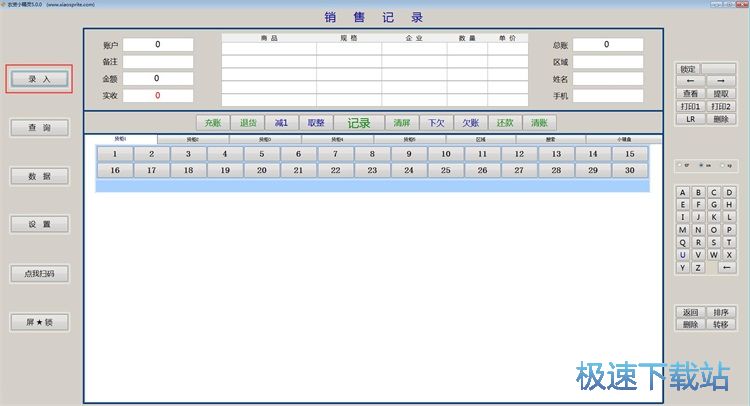Open the 数据 data section
750x406 pixels.
(39, 176)
